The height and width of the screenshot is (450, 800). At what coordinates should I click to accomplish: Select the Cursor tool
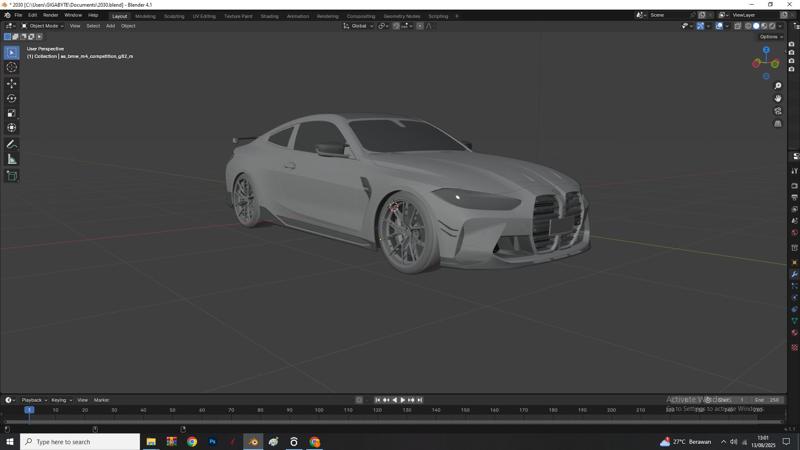tap(11, 67)
